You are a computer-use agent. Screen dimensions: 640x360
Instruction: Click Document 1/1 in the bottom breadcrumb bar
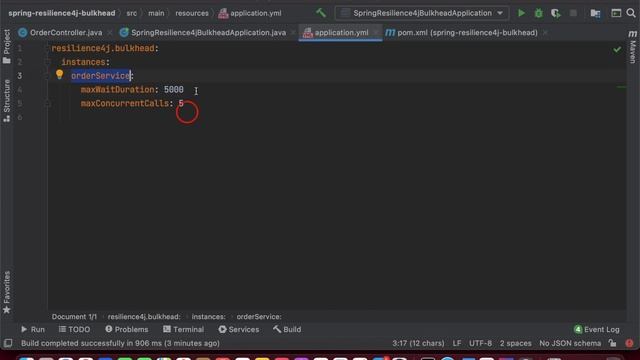74,317
